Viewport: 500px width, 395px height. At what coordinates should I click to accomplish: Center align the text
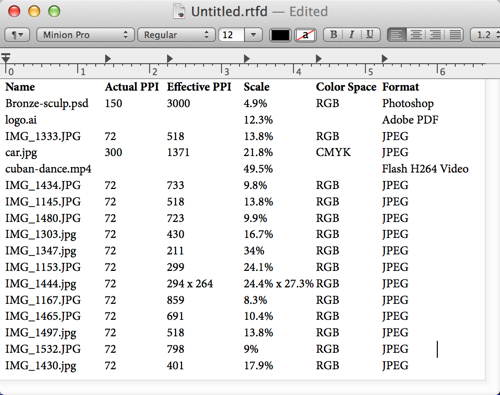(x=416, y=35)
